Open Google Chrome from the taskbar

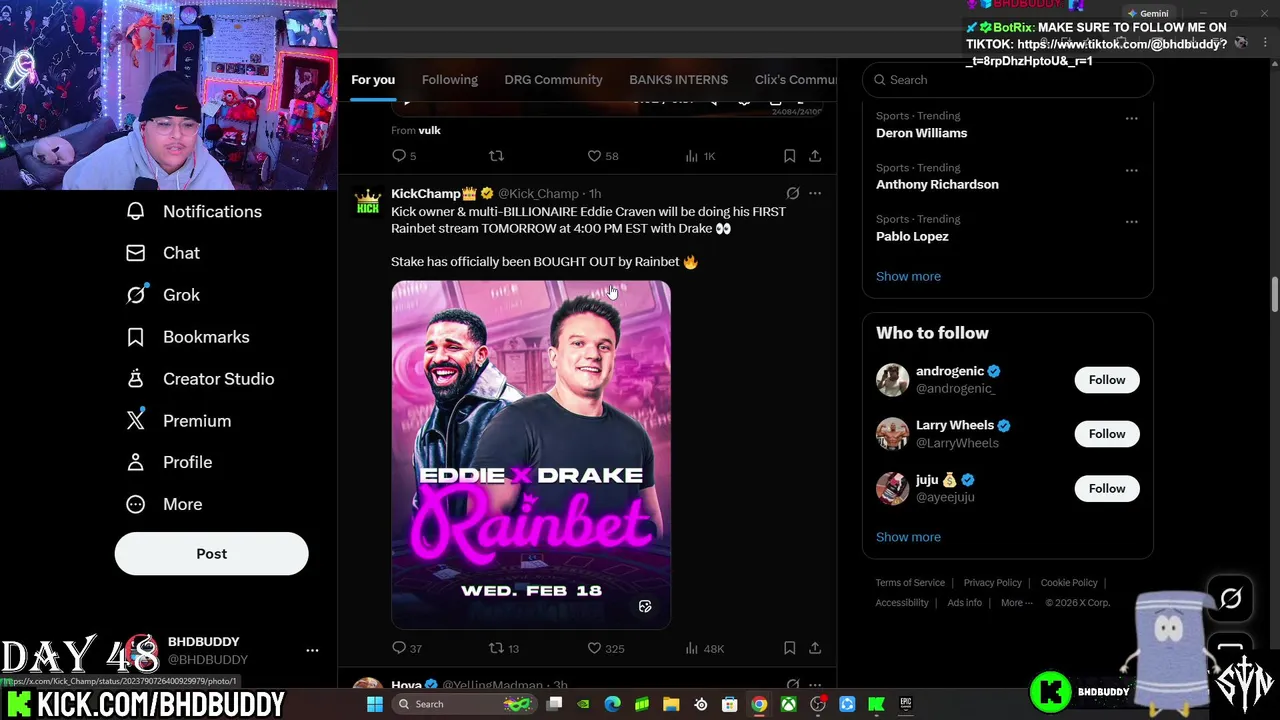pyautogui.click(x=759, y=704)
